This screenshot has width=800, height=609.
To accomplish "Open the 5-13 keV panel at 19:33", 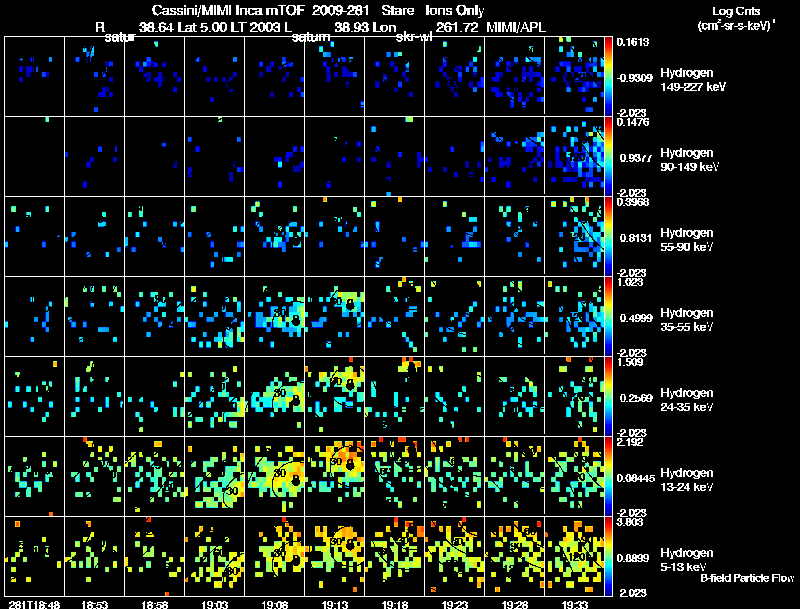I will click(x=574, y=556).
